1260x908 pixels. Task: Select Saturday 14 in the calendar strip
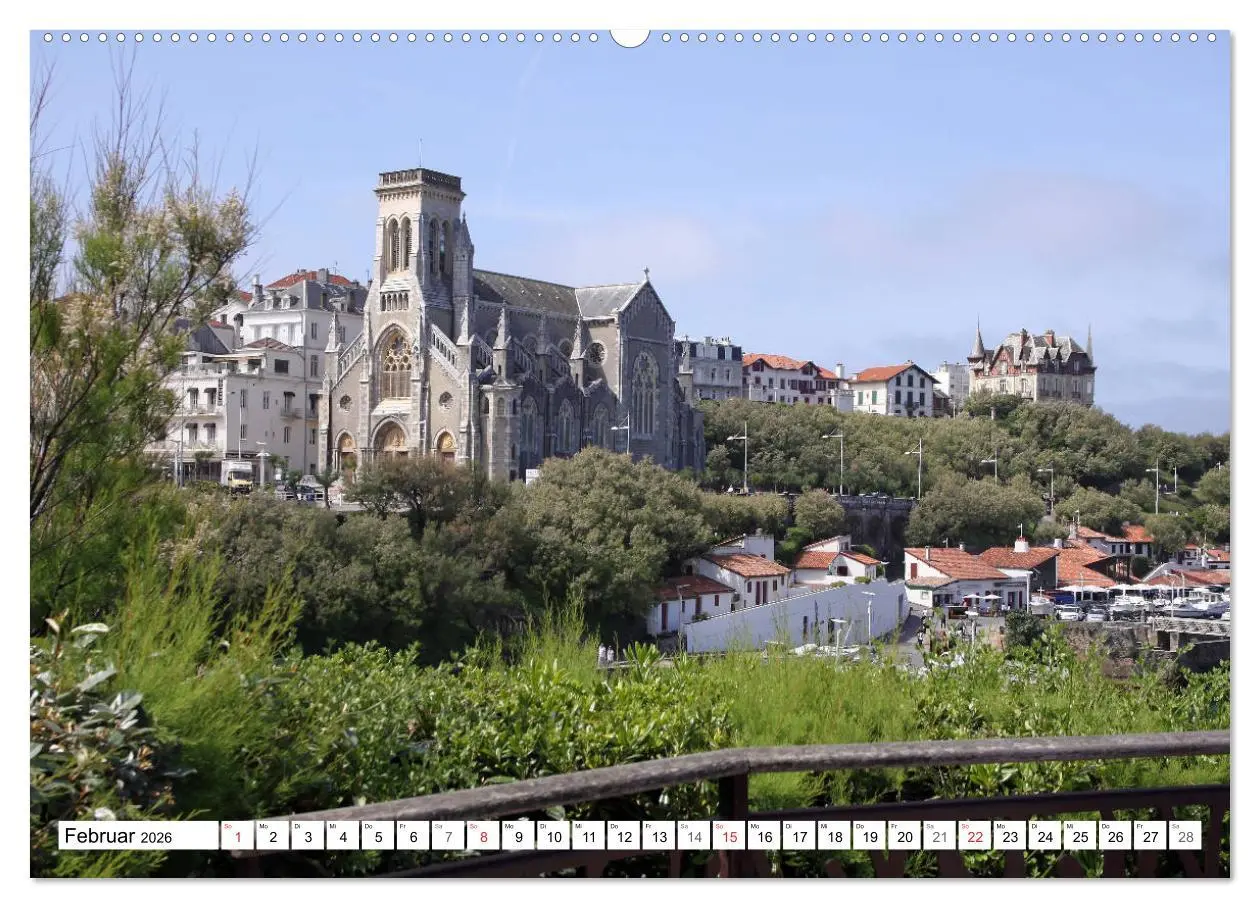coord(693,836)
